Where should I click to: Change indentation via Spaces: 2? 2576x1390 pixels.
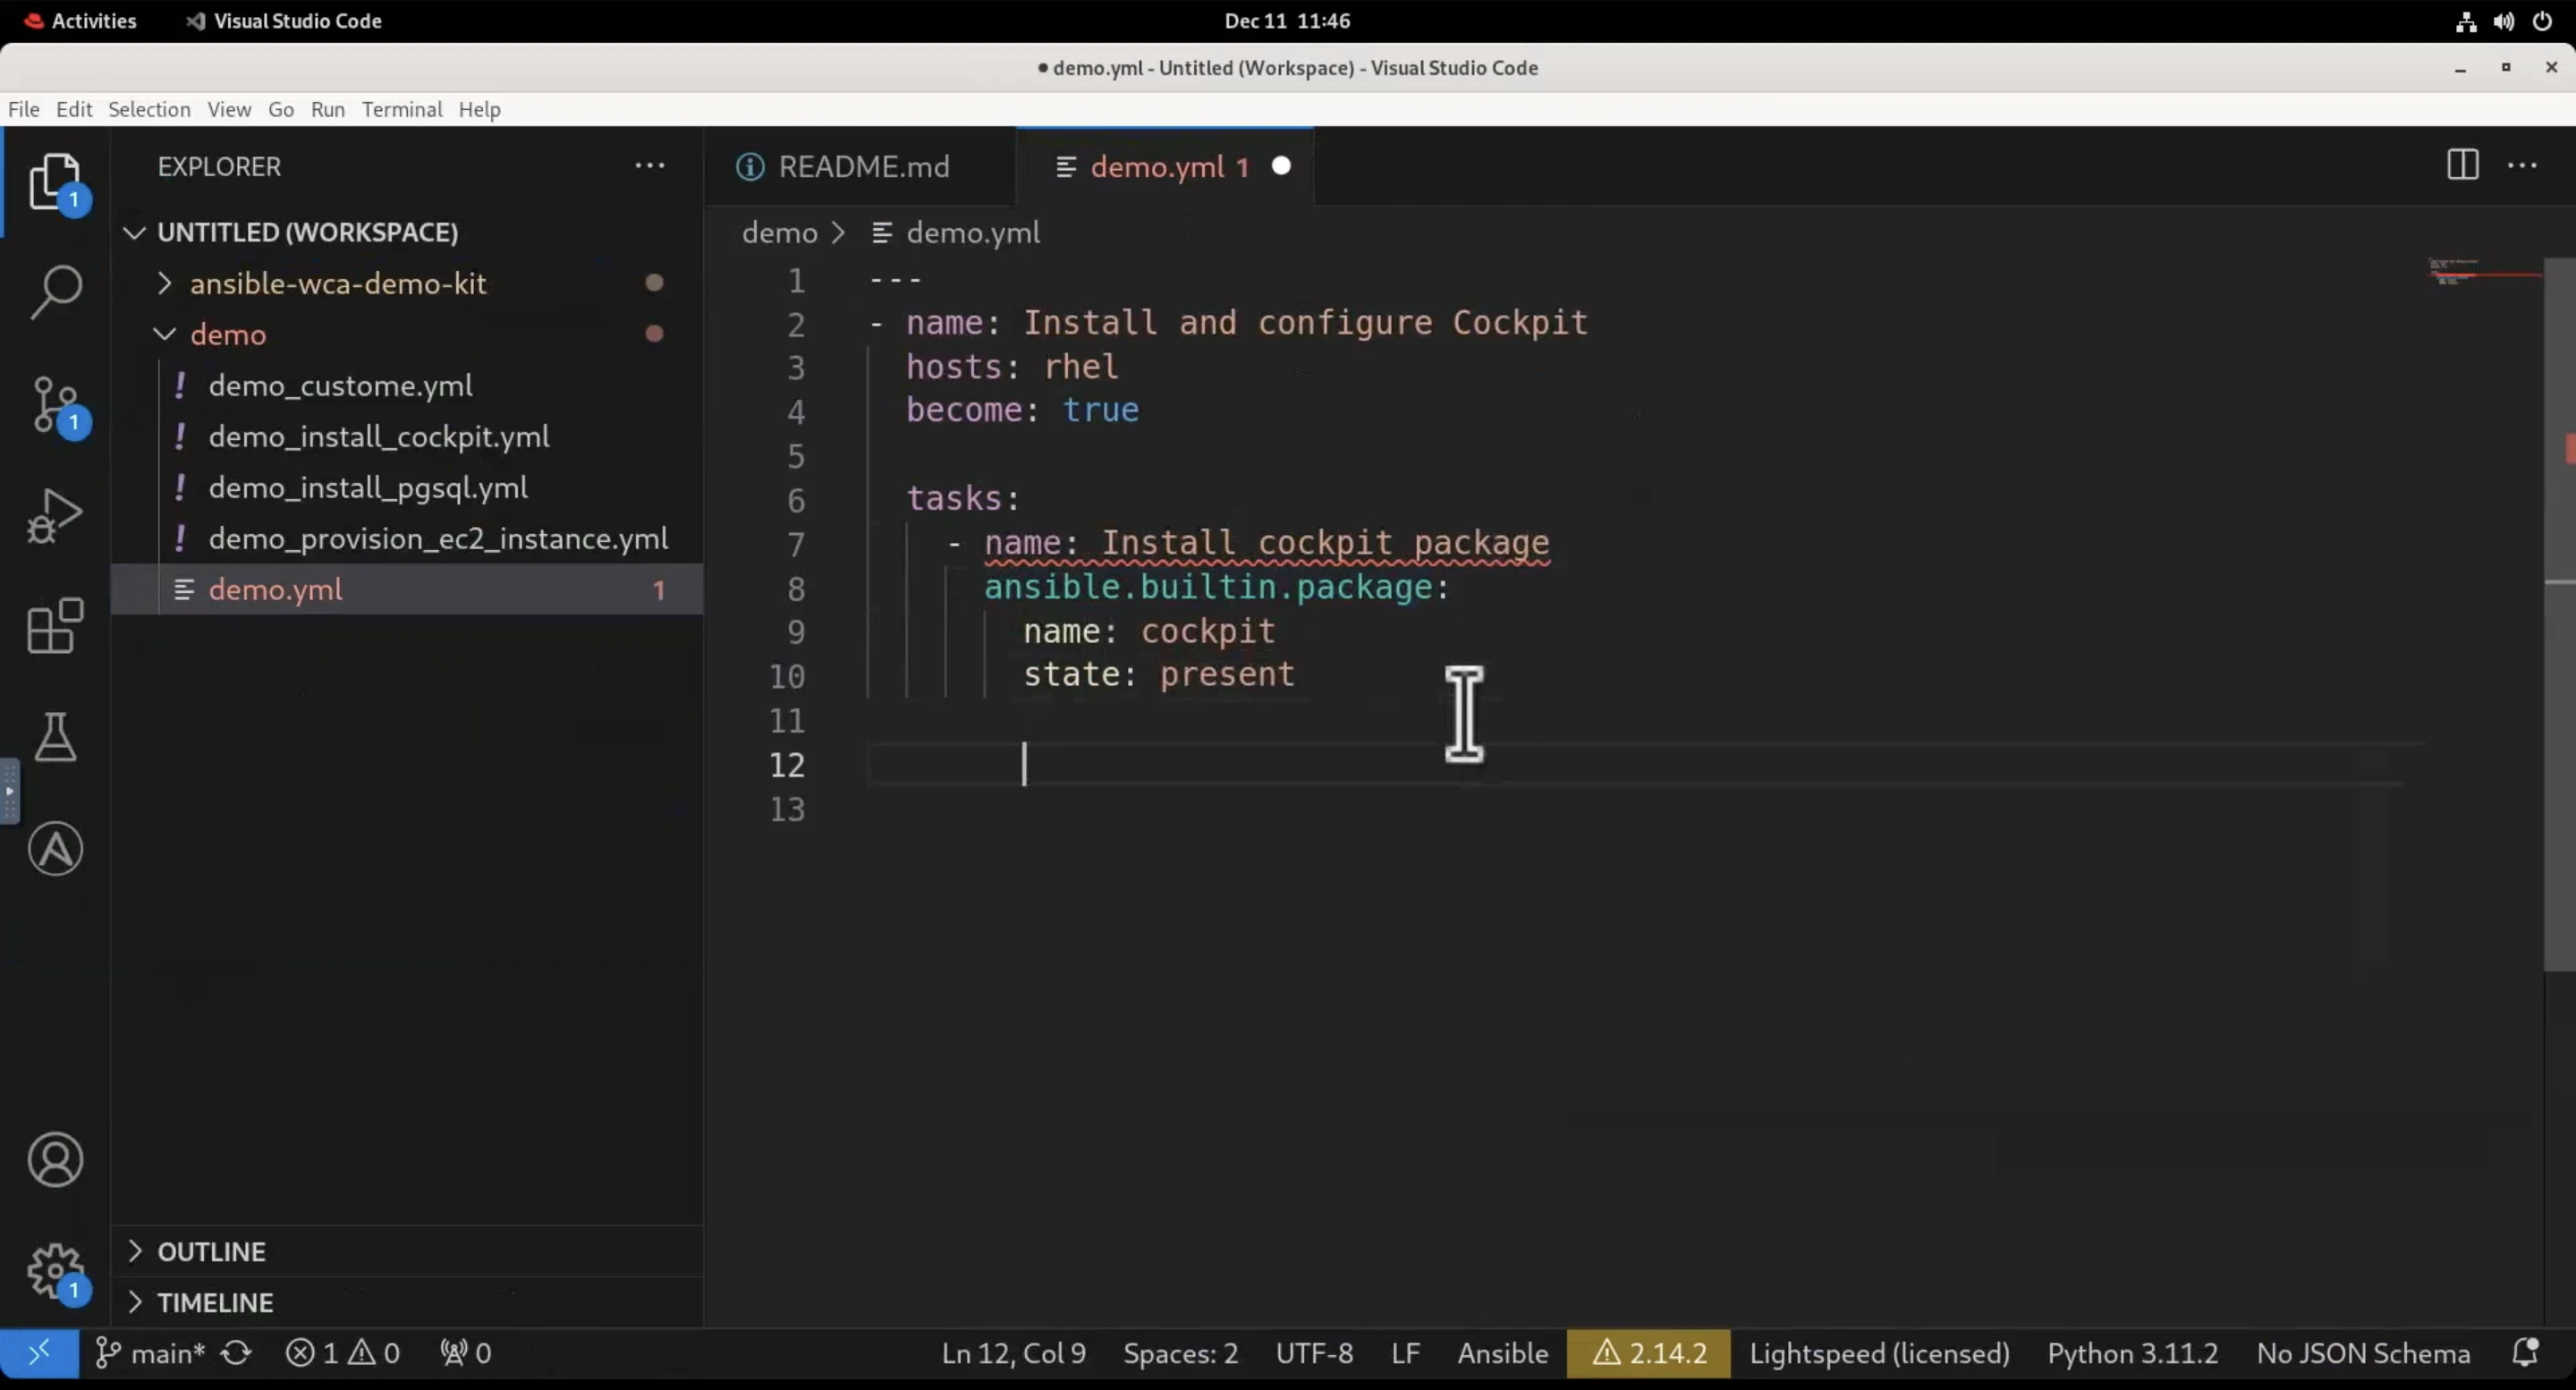[1180, 1354]
